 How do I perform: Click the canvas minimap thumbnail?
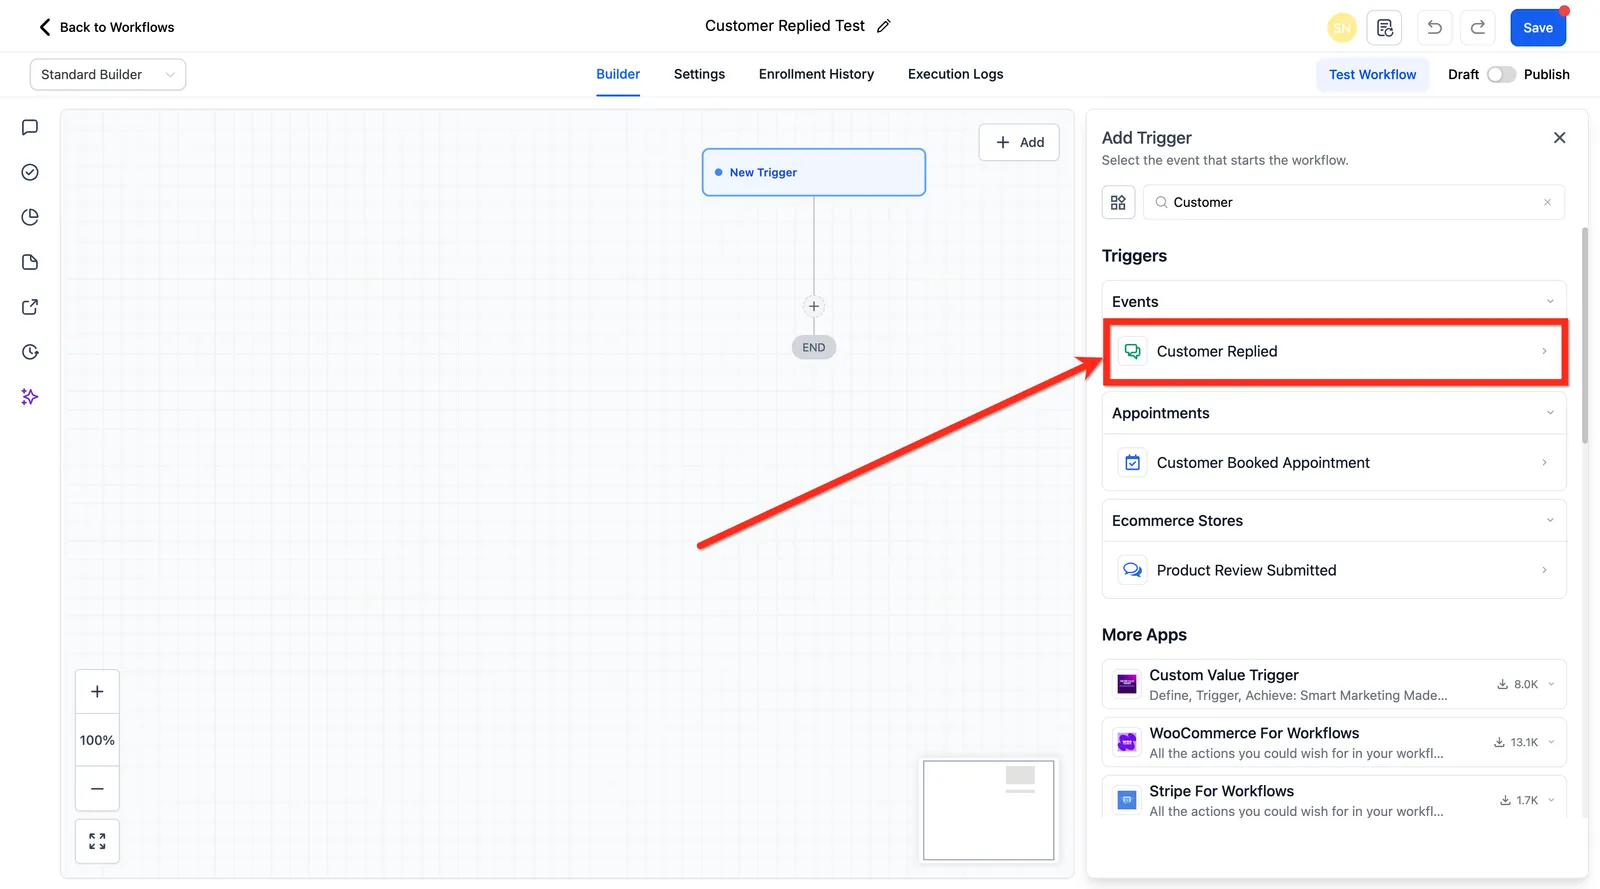click(988, 810)
